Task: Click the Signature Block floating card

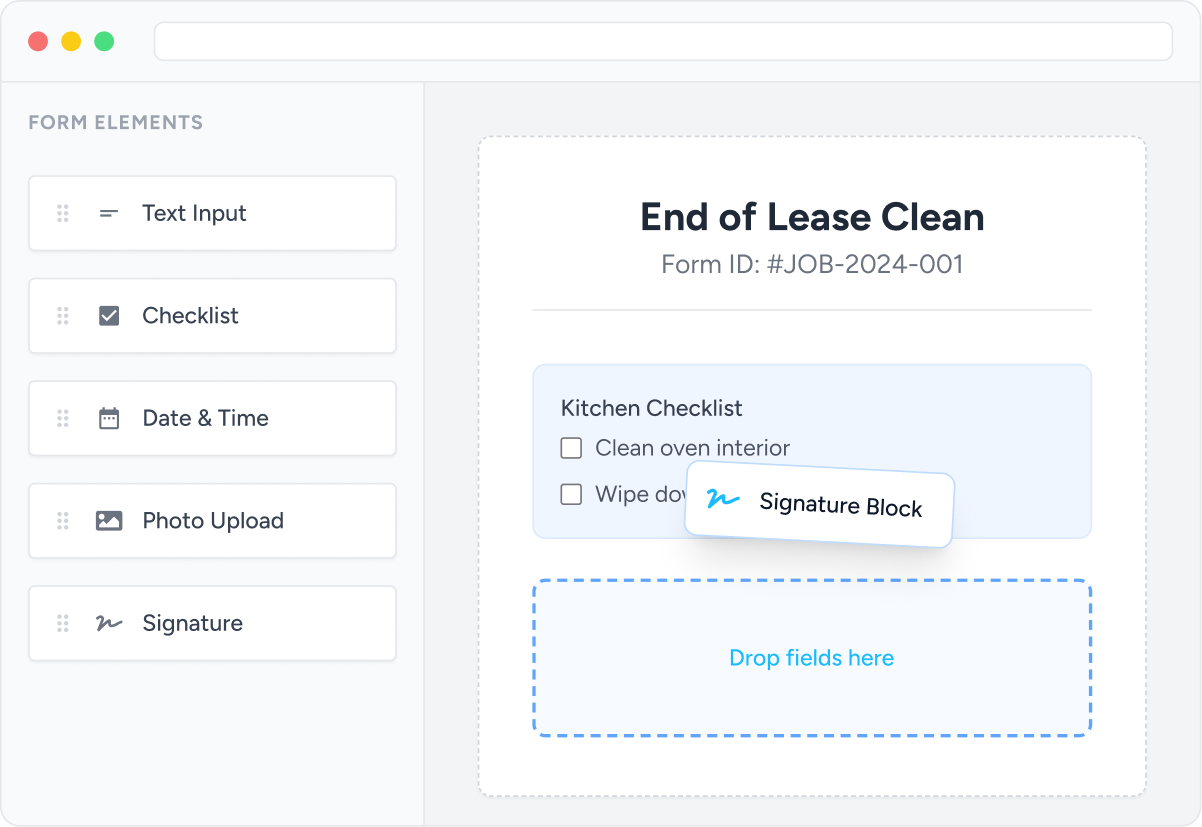Action: pyautogui.click(x=838, y=506)
